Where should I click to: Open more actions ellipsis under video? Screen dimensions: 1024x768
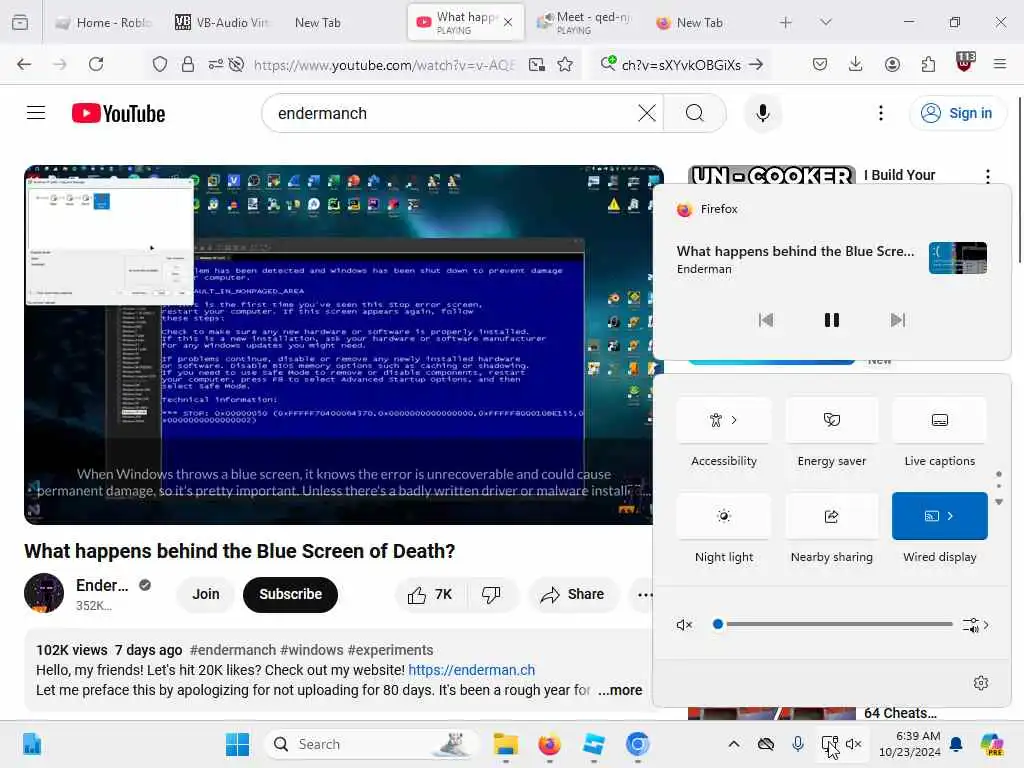point(645,594)
